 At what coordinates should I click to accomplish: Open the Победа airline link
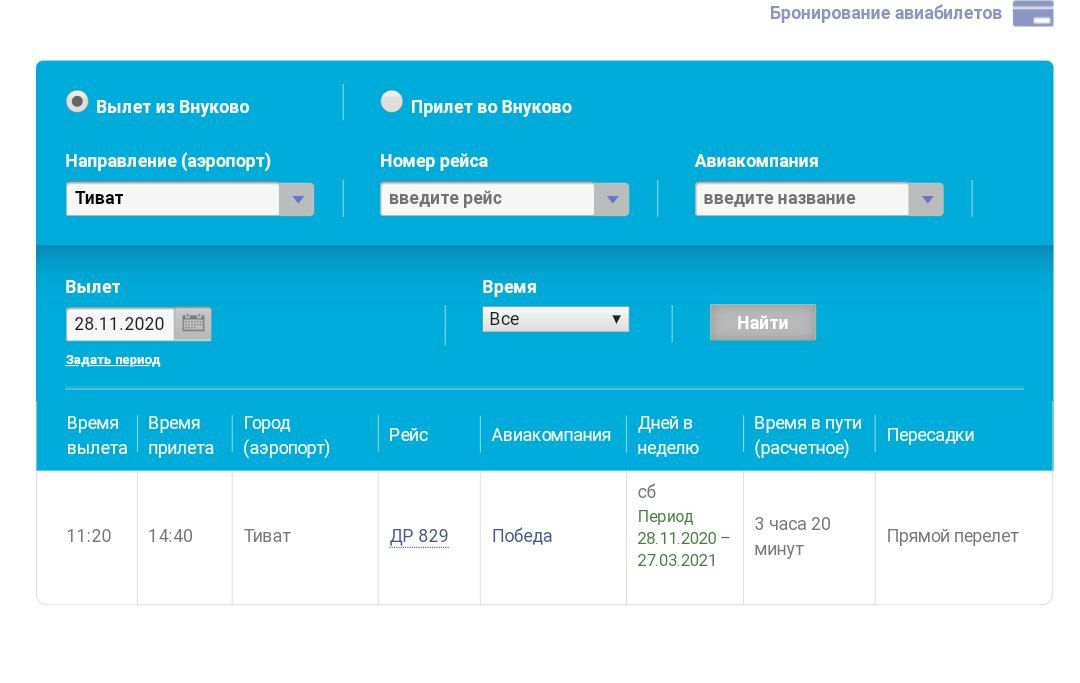click(522, 536)
